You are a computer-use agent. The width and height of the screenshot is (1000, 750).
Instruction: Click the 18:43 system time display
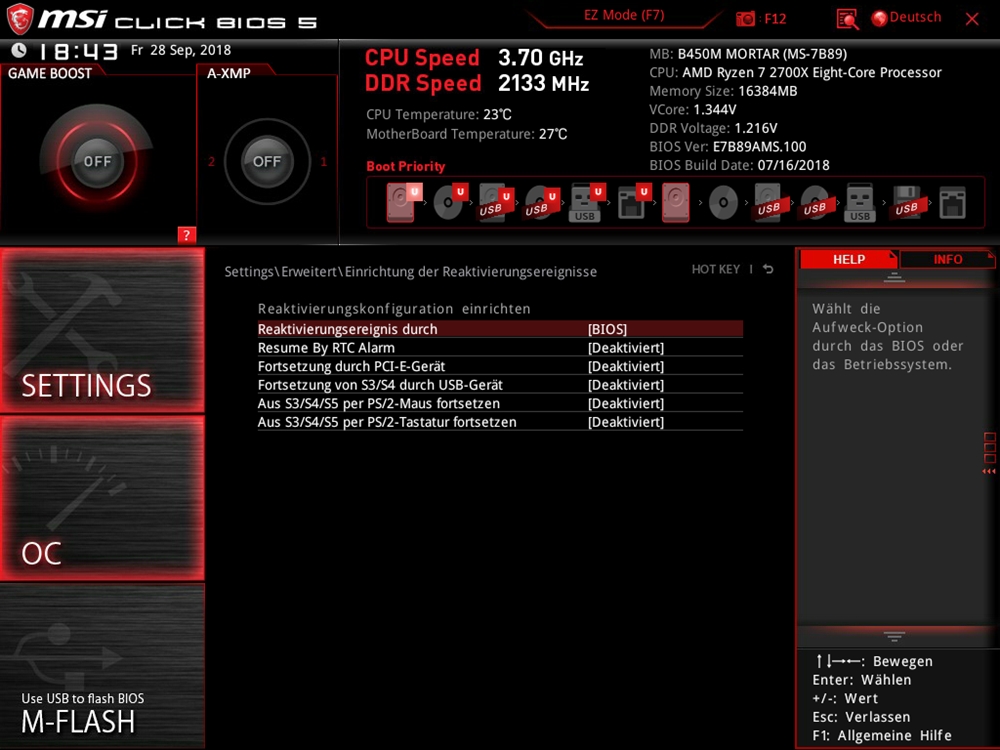[78, 51]
